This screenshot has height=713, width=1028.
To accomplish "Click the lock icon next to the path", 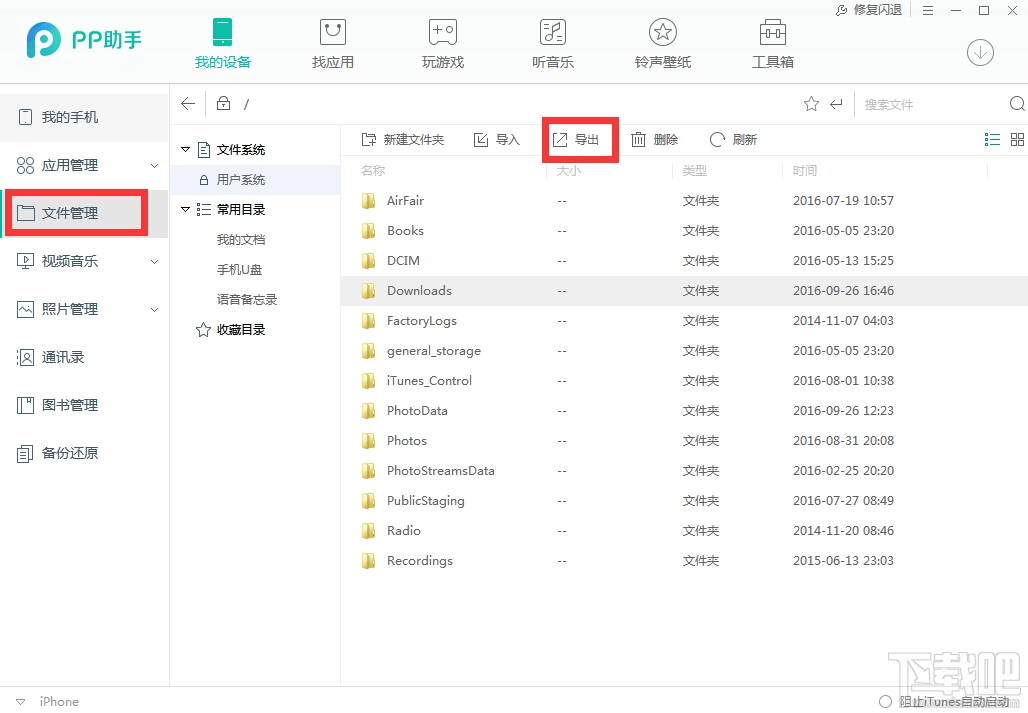I will [x=222, y=103].
